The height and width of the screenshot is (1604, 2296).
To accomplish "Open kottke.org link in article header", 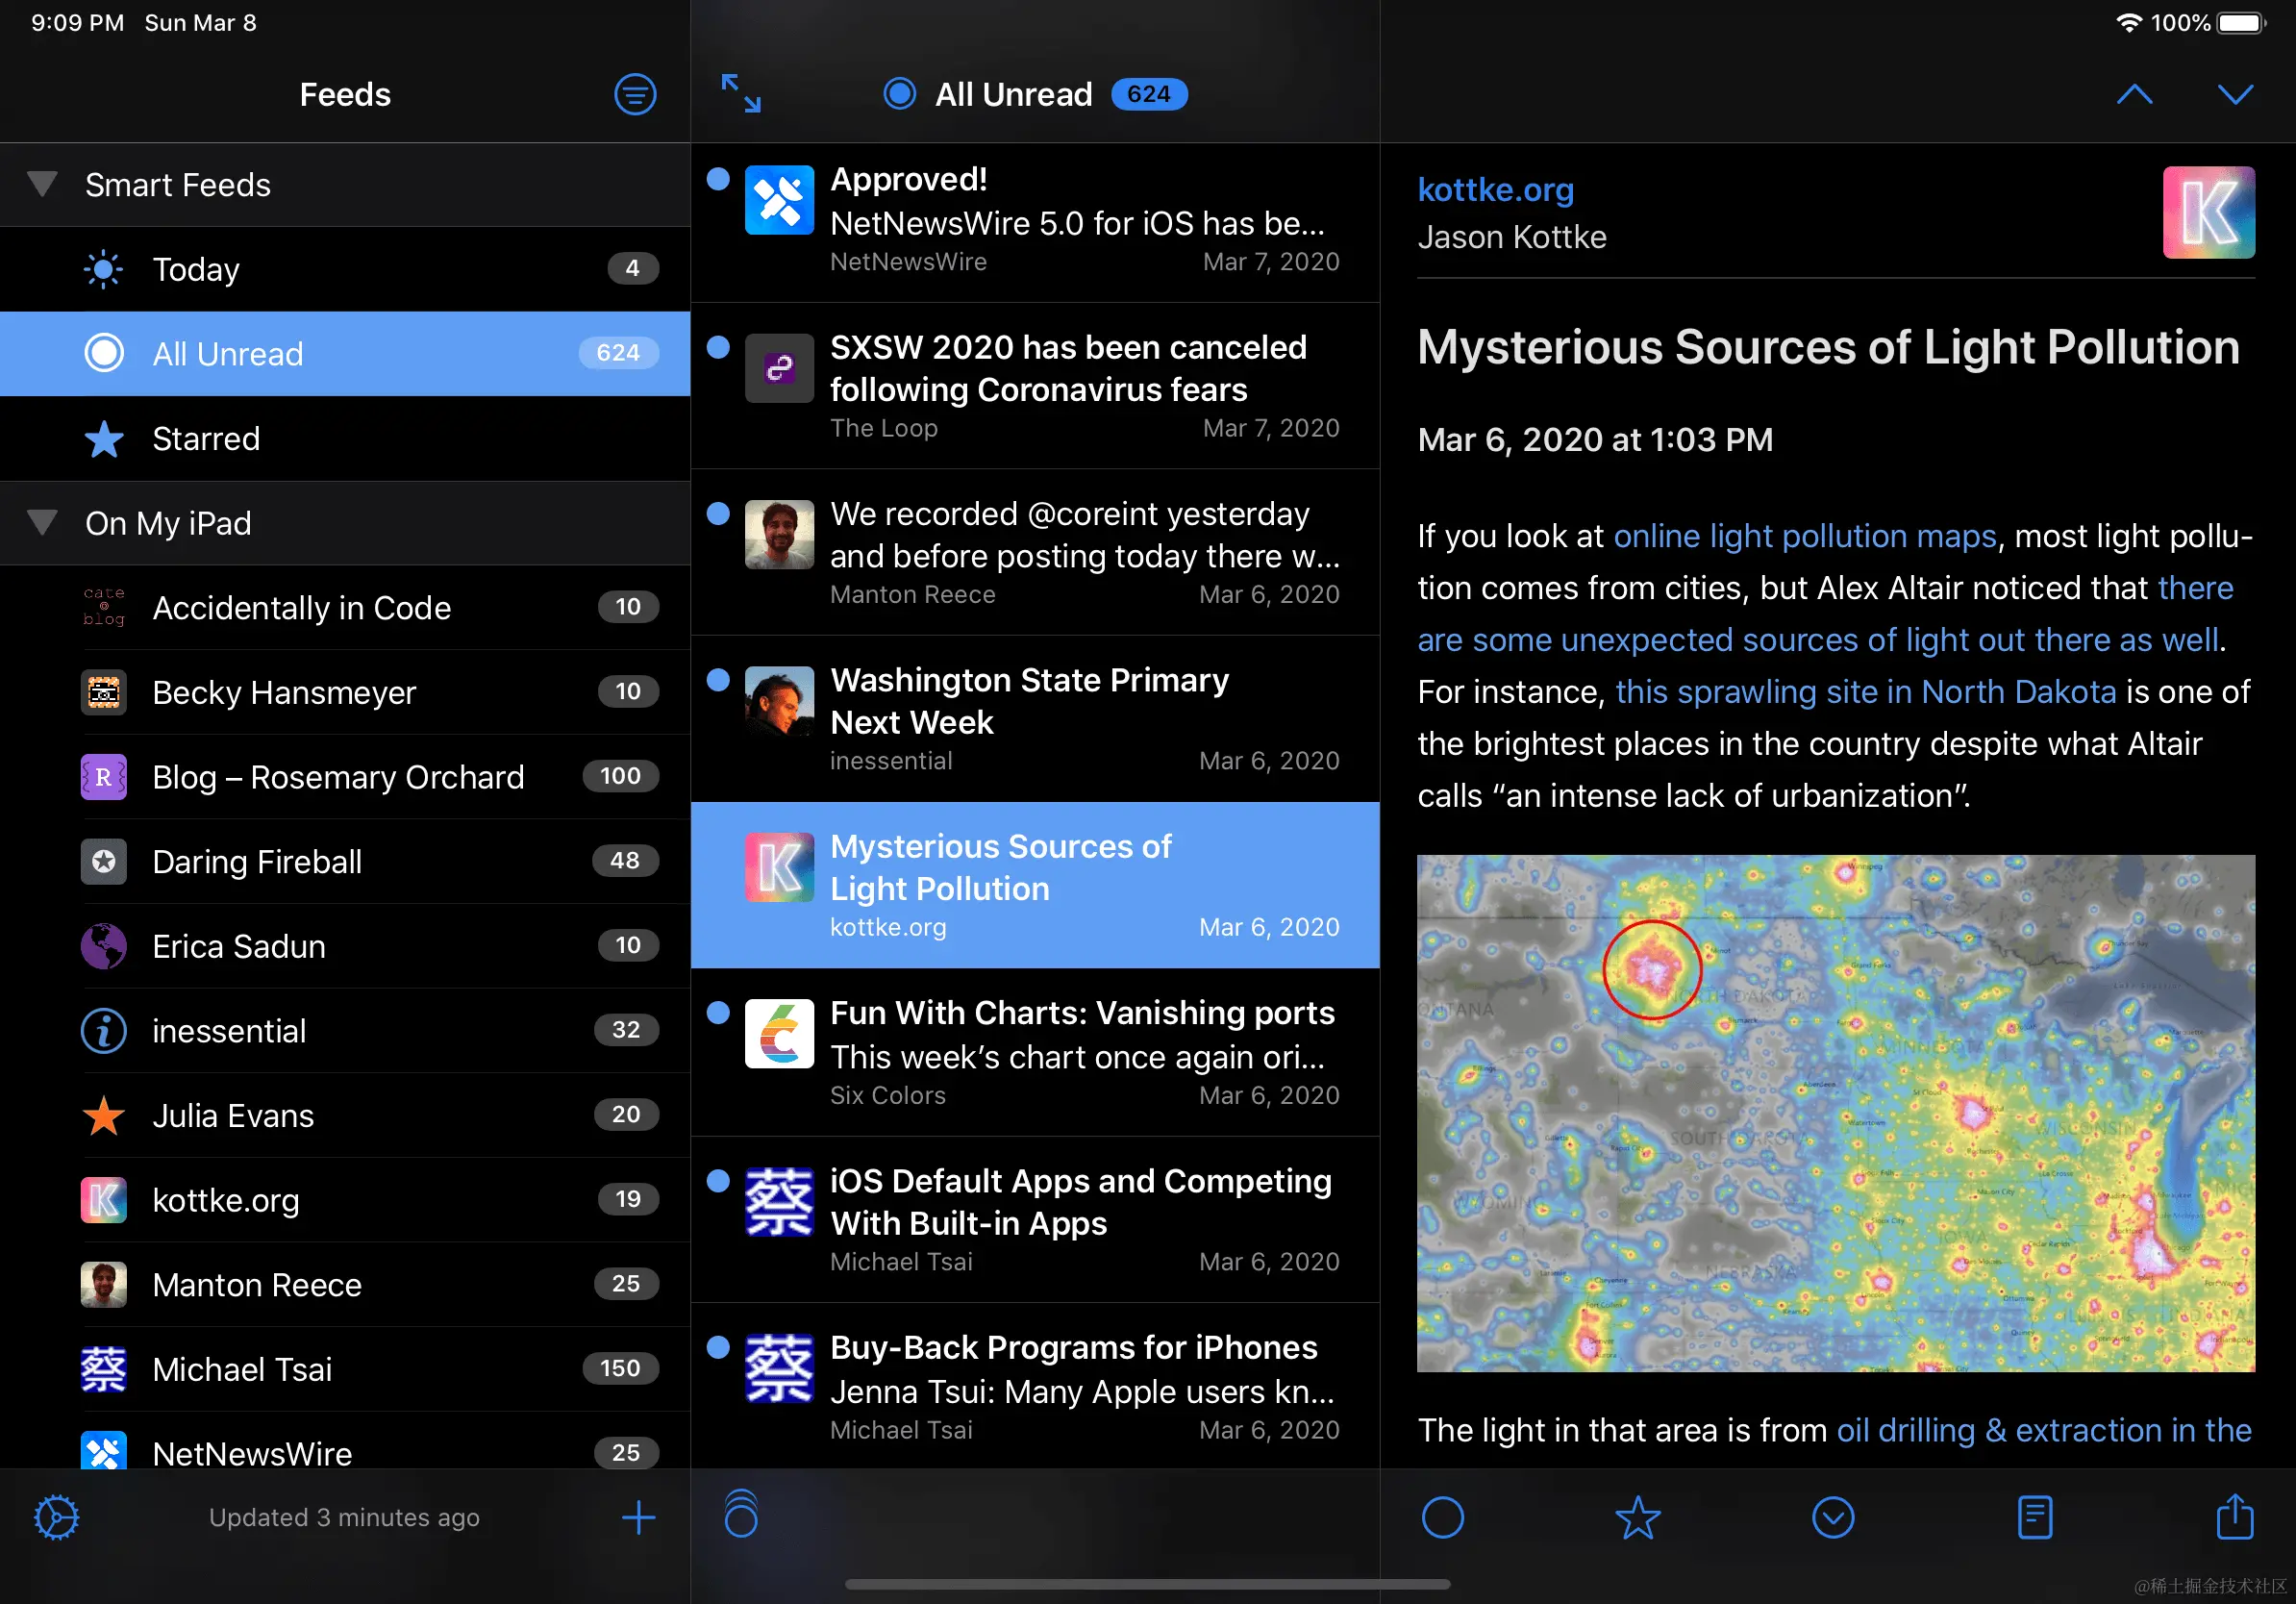I will click(1495, 189).
